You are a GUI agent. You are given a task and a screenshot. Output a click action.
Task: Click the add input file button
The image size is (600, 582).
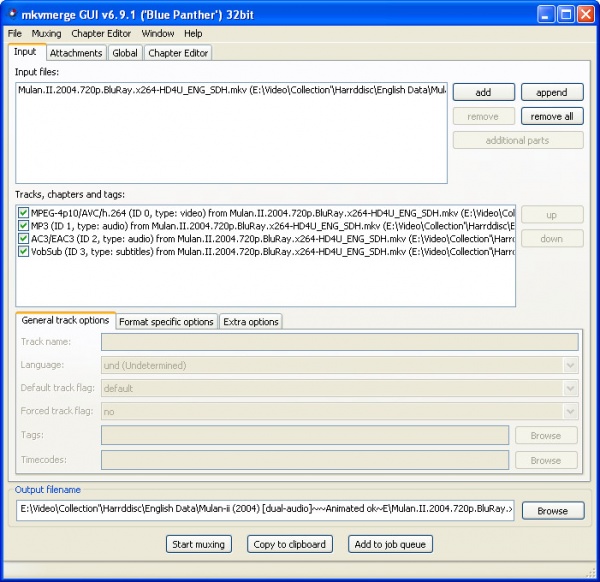point(483,92)
